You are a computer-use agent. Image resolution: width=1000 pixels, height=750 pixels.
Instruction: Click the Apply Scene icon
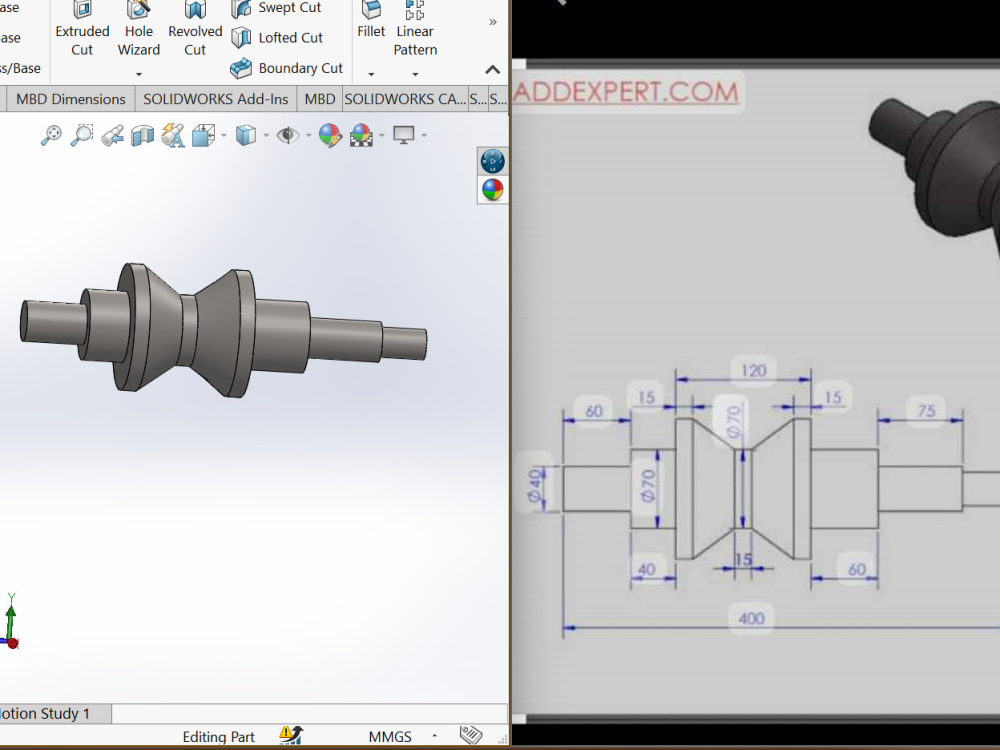tap(361, 135)
